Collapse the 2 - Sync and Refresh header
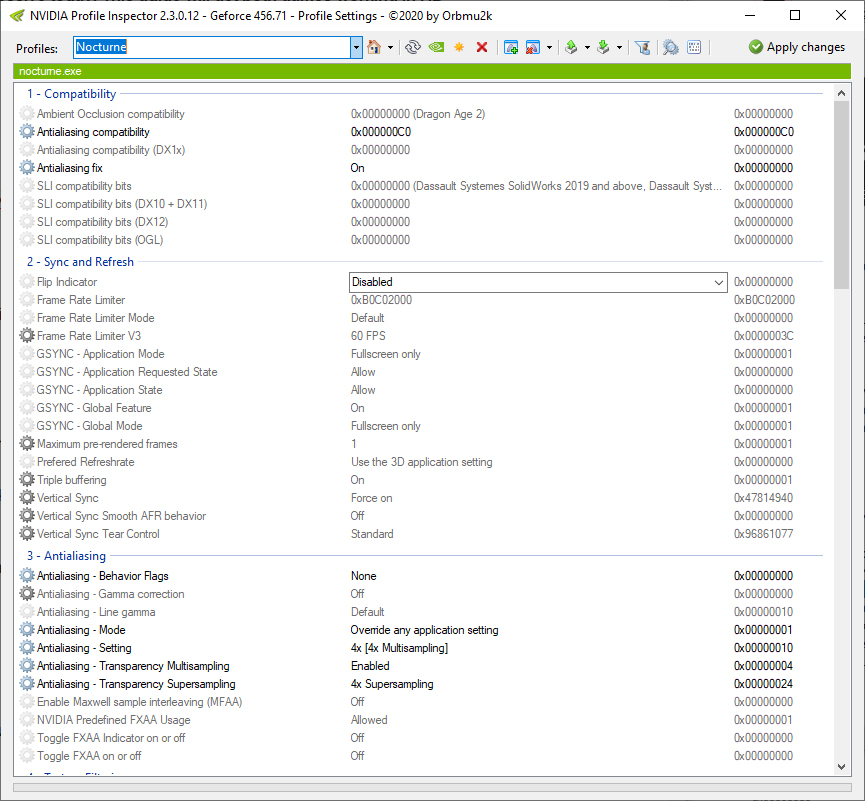This screenshot has width=865, height=801. point(81,262)
